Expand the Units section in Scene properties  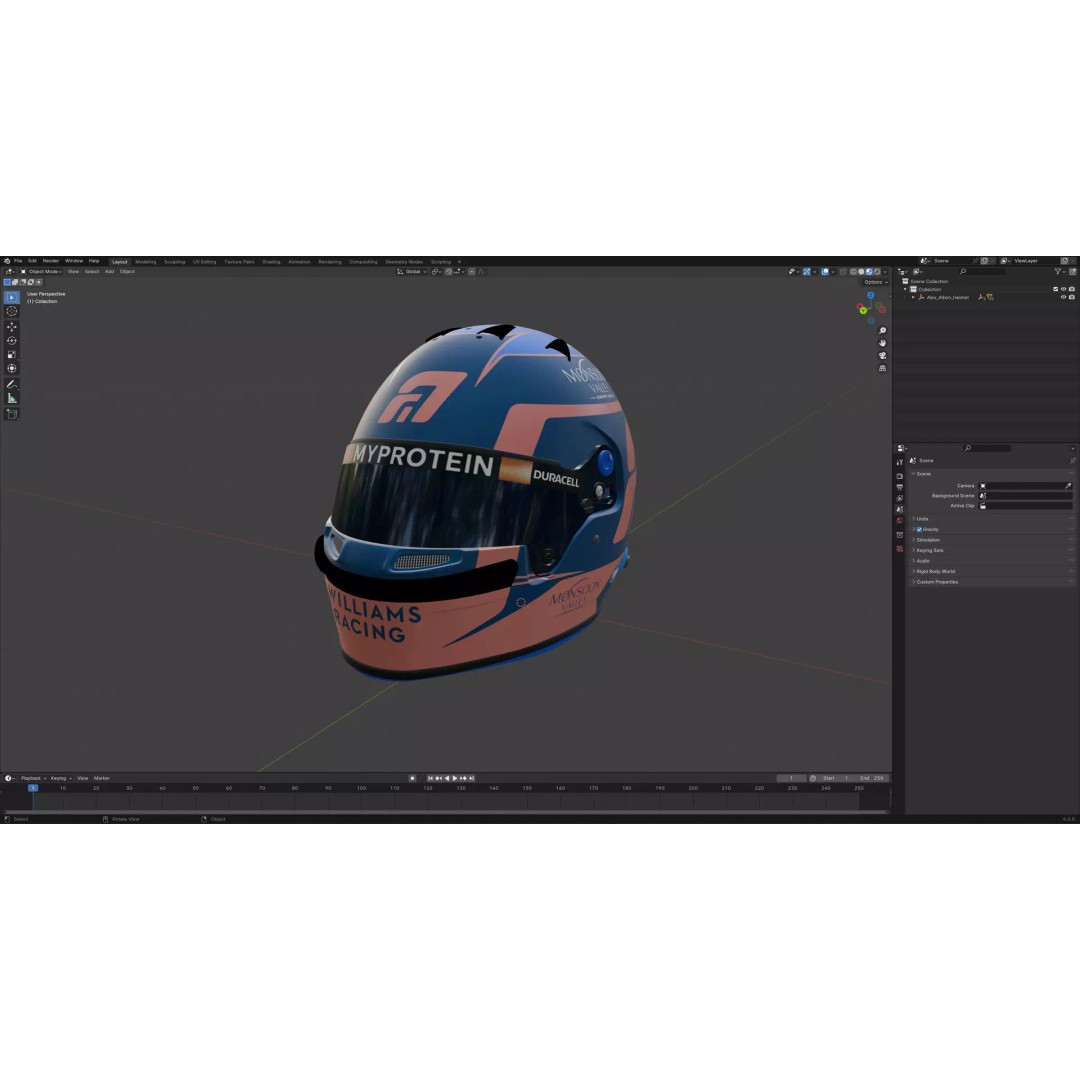[922, 518]
